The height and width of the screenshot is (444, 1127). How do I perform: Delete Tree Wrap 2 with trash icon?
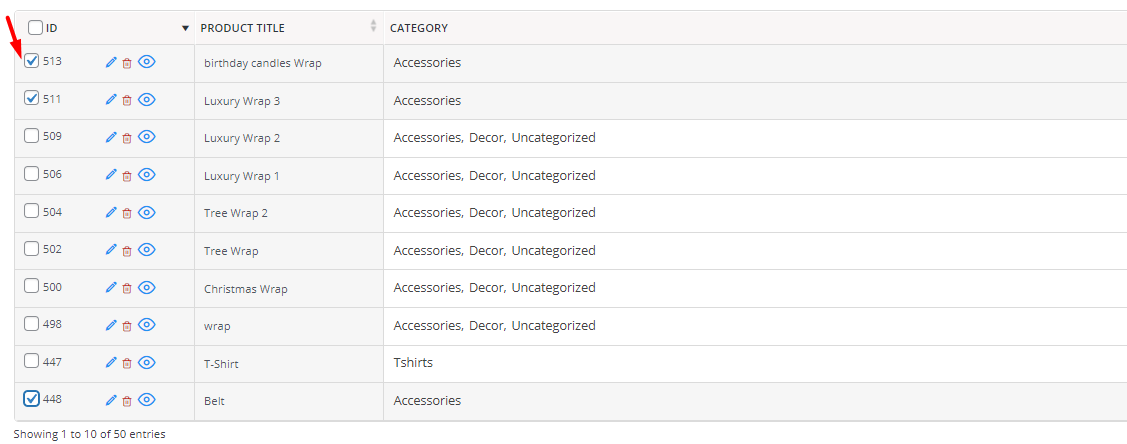(x=126, y=213)
